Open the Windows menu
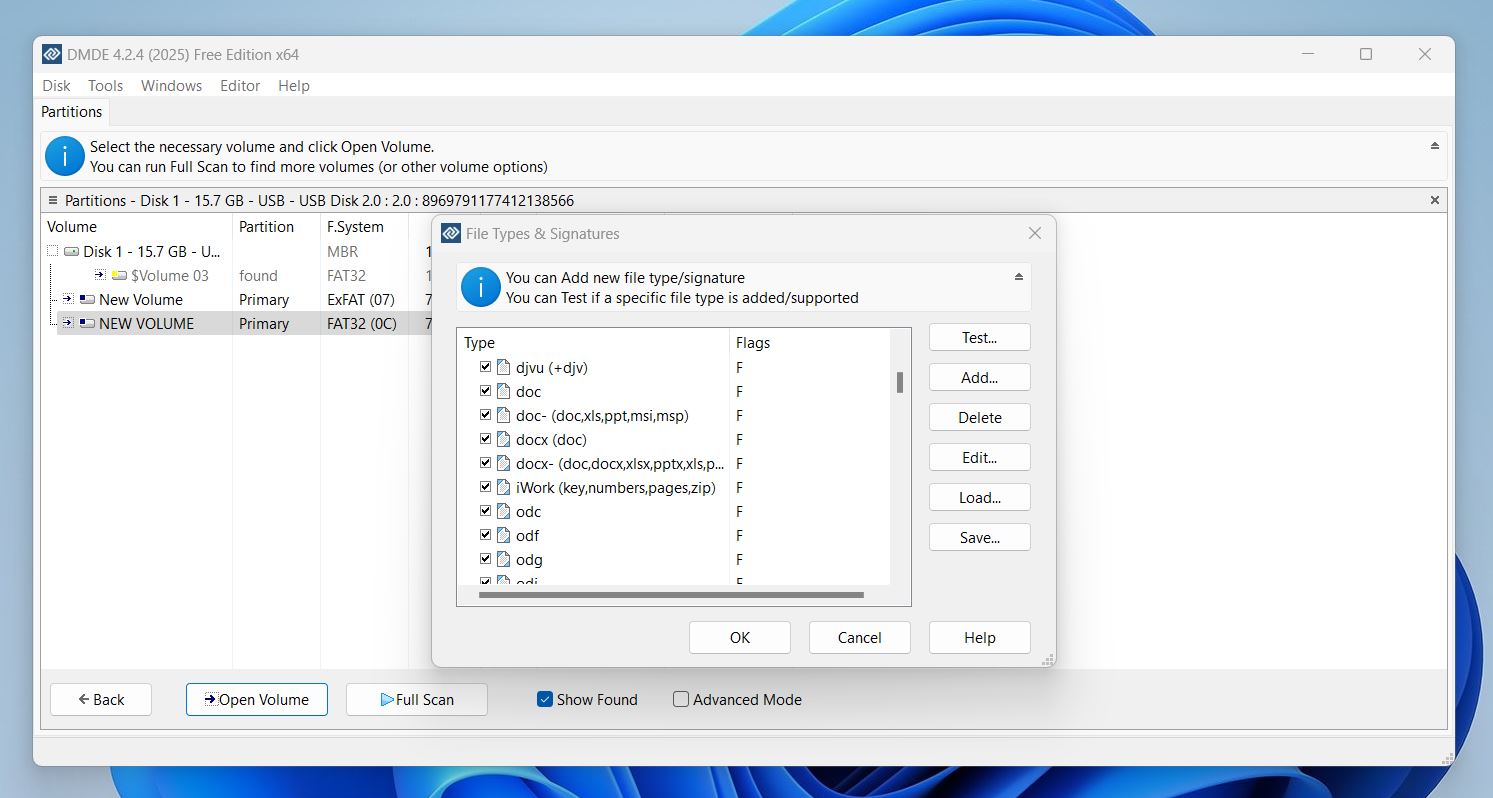This screenshot has width=1493, height=798. point(171,86)
